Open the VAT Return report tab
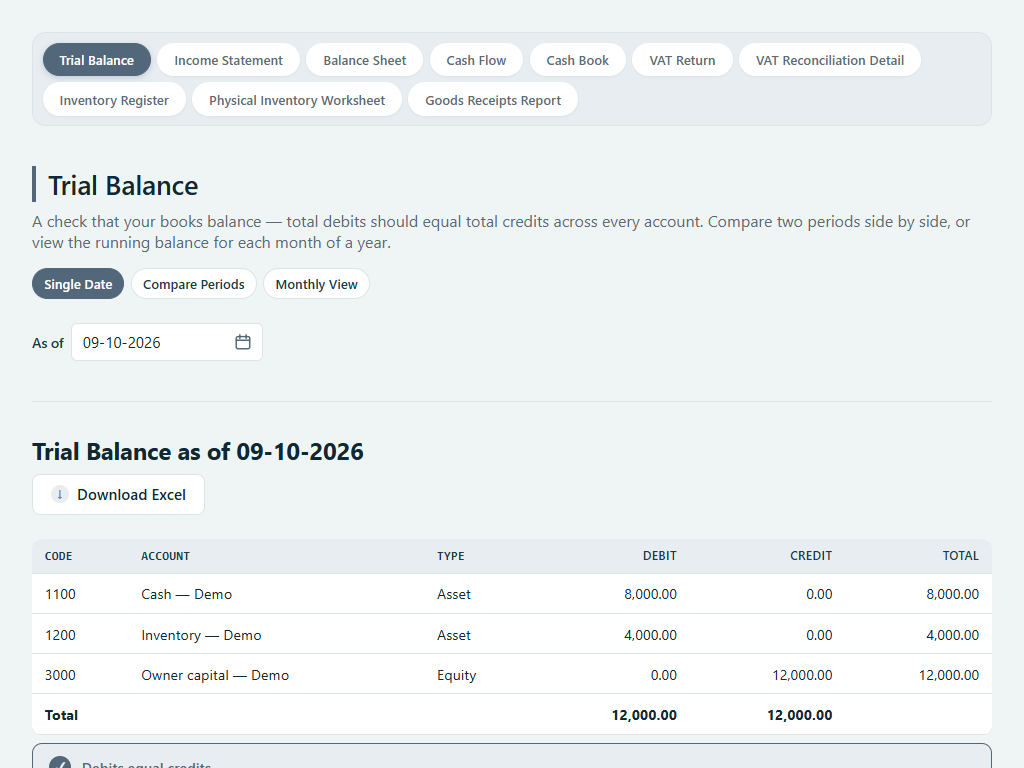 (682, 60)
